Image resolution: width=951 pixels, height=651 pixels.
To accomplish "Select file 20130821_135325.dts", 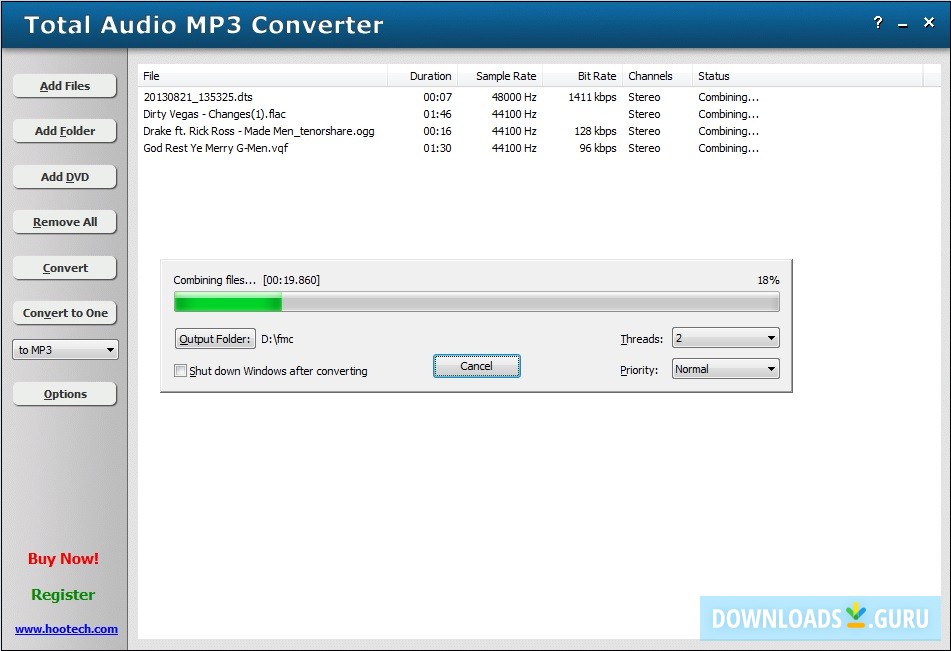I will 198,97.
